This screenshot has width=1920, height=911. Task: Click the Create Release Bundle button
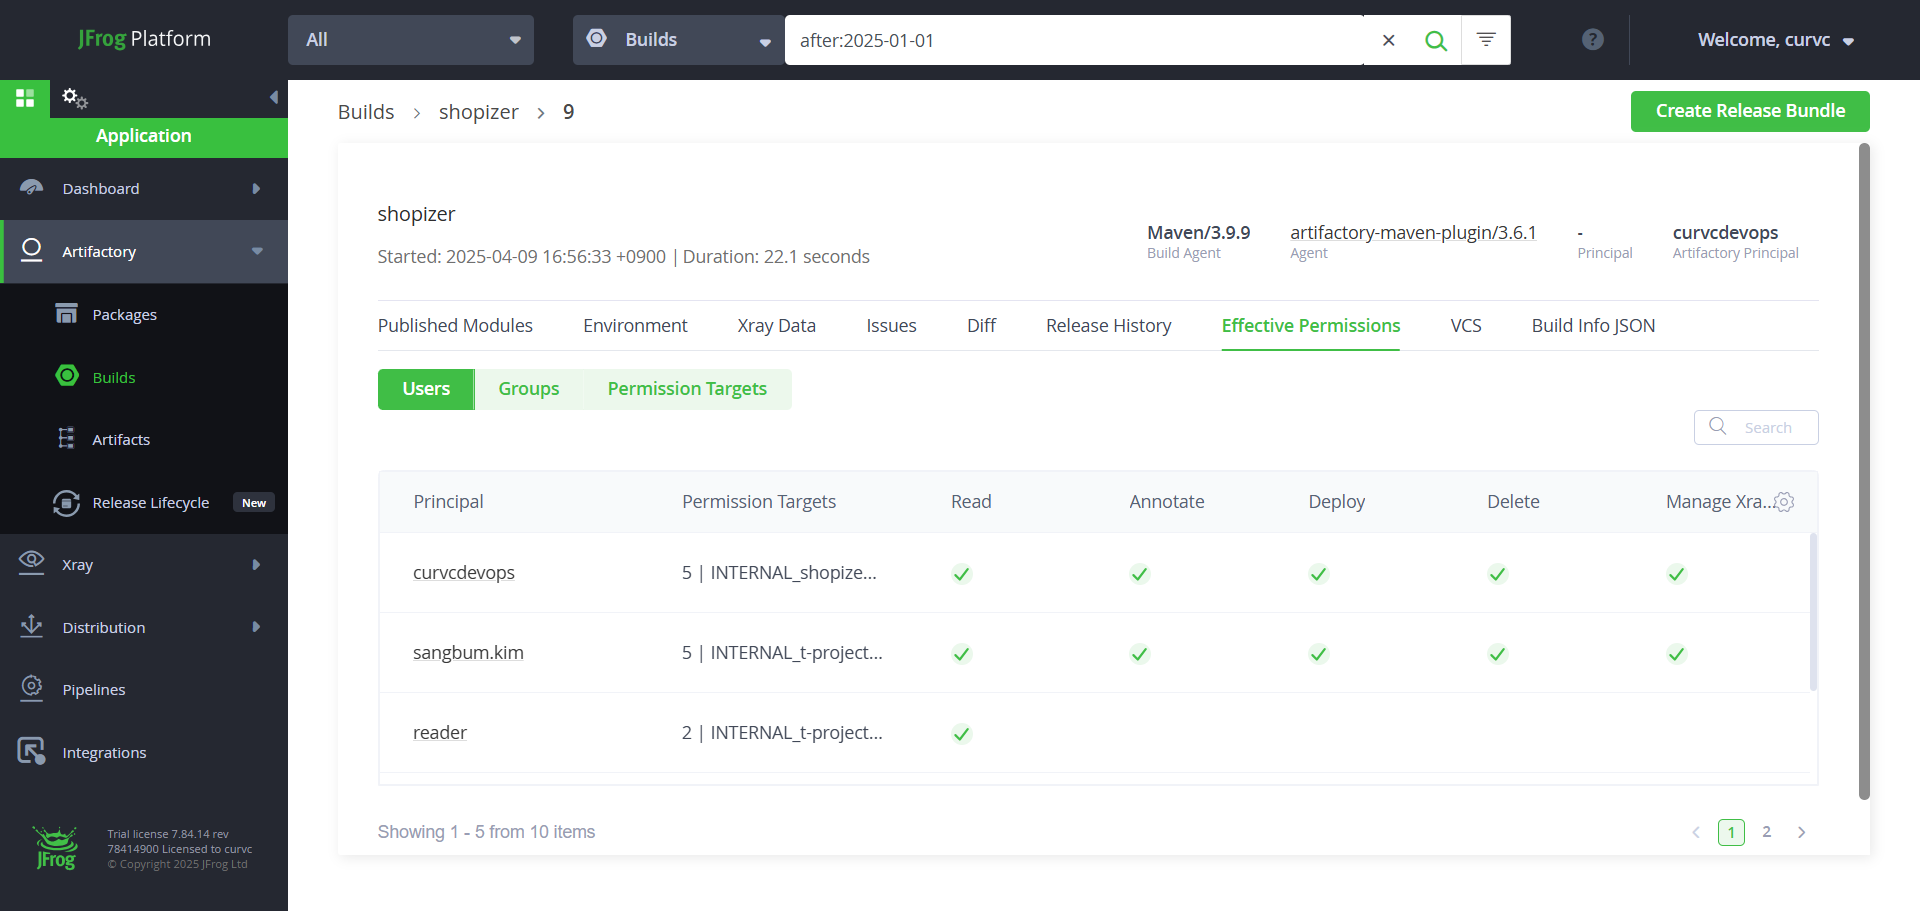[x=1750, y=111]
